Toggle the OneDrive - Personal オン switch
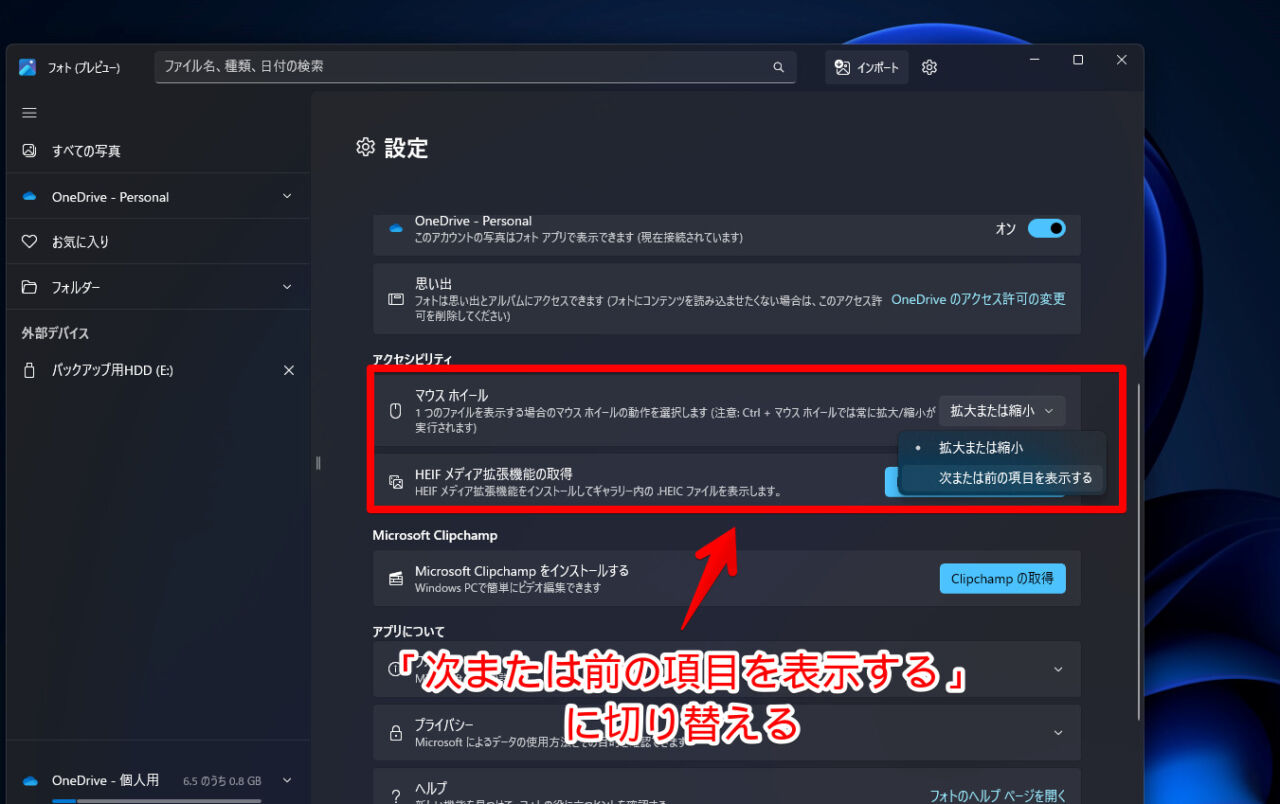This screenshot has width=1280, height=804. pos(1046,228)
